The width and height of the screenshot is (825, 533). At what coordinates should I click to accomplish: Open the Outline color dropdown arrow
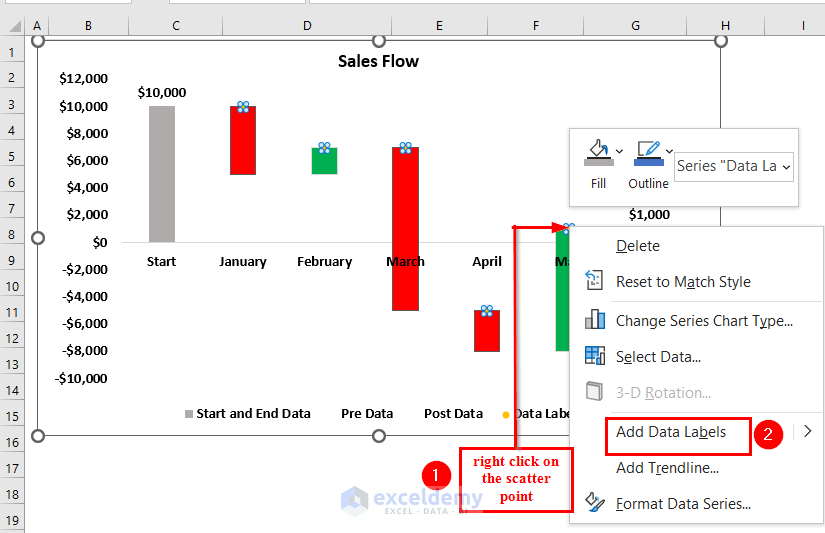pyautogui.click(x=669, y=152)
